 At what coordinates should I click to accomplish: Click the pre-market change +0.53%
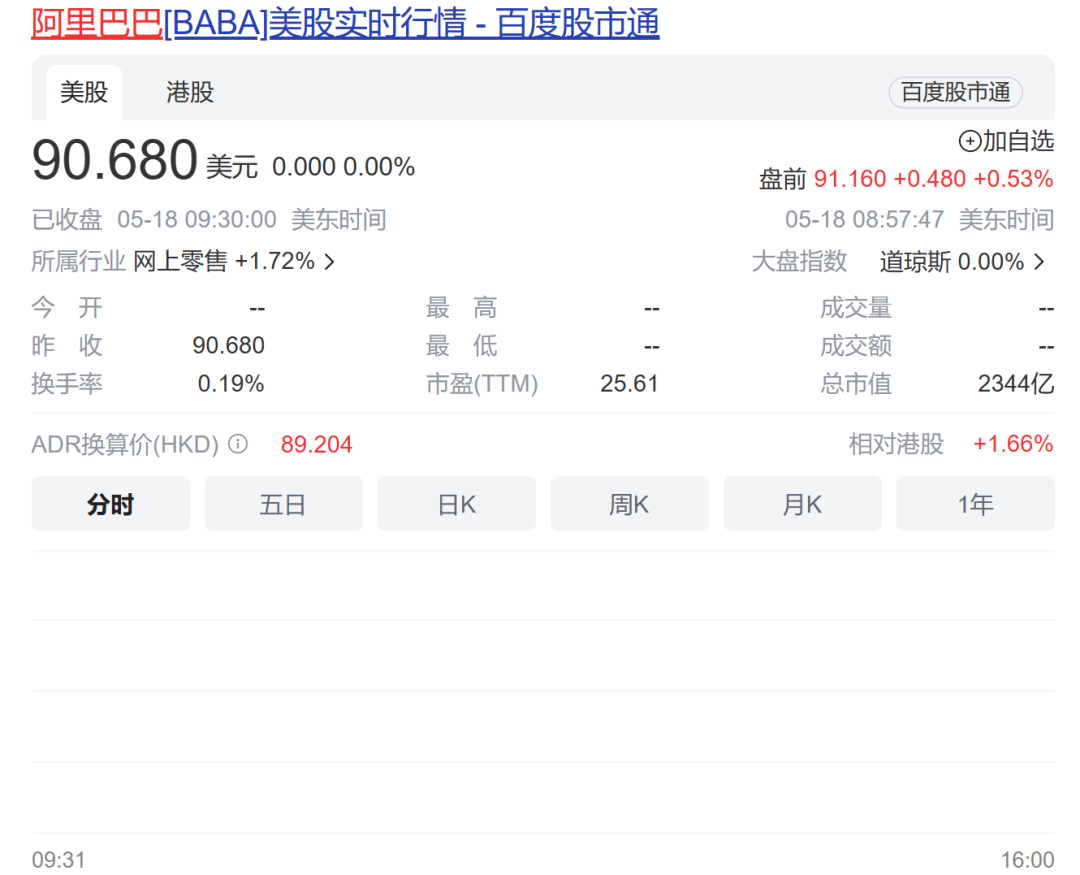[x=1013, y=179]
